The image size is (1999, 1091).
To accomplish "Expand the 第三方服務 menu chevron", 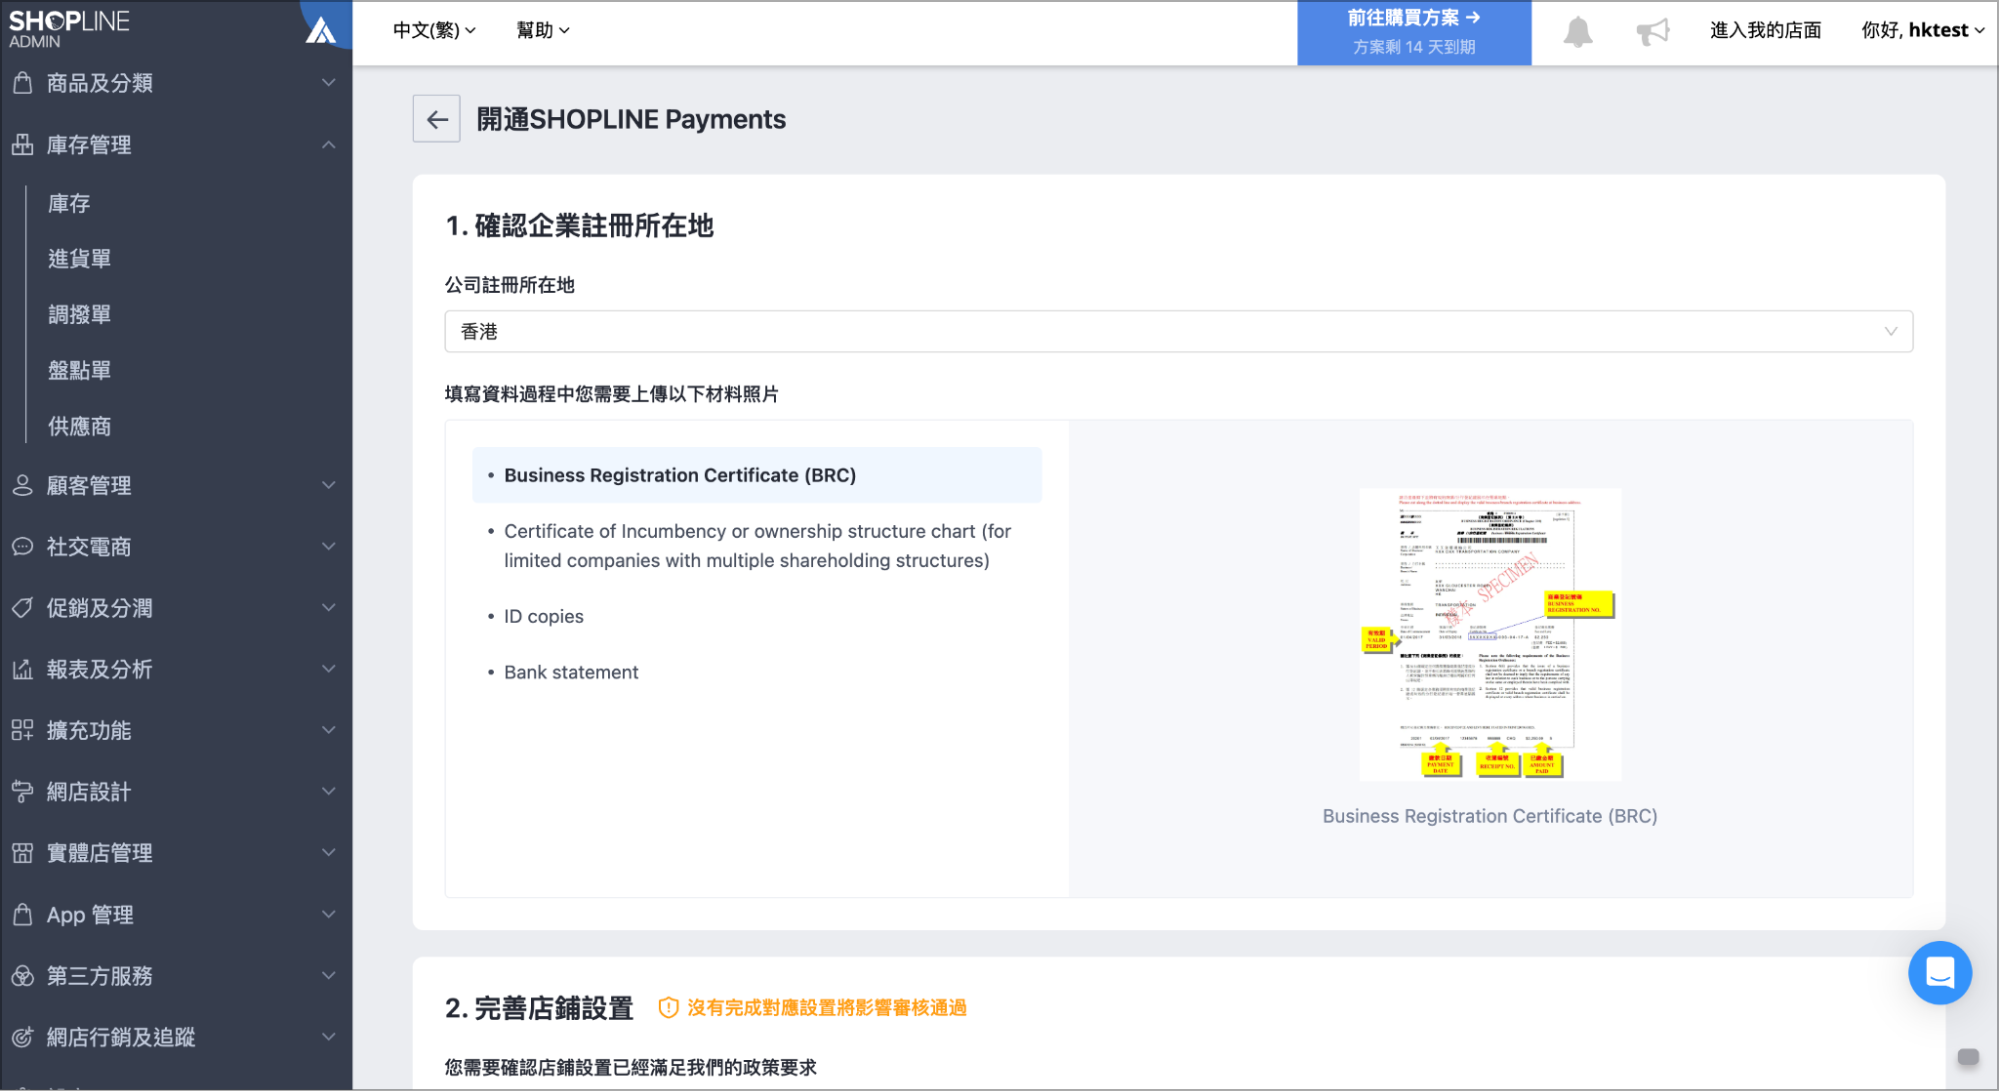I will point(328,976).
